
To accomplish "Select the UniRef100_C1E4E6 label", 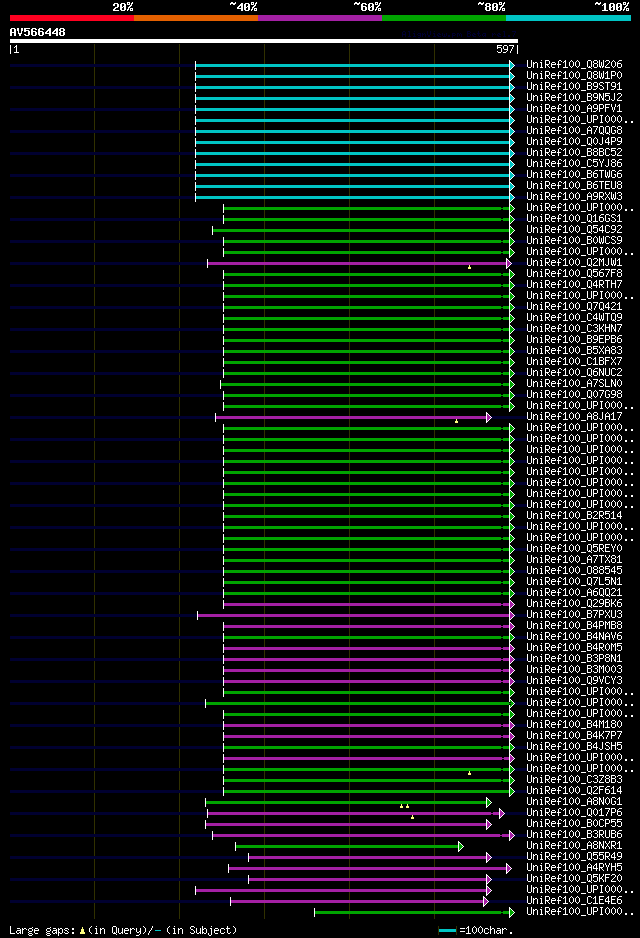I will pos(574,900).
